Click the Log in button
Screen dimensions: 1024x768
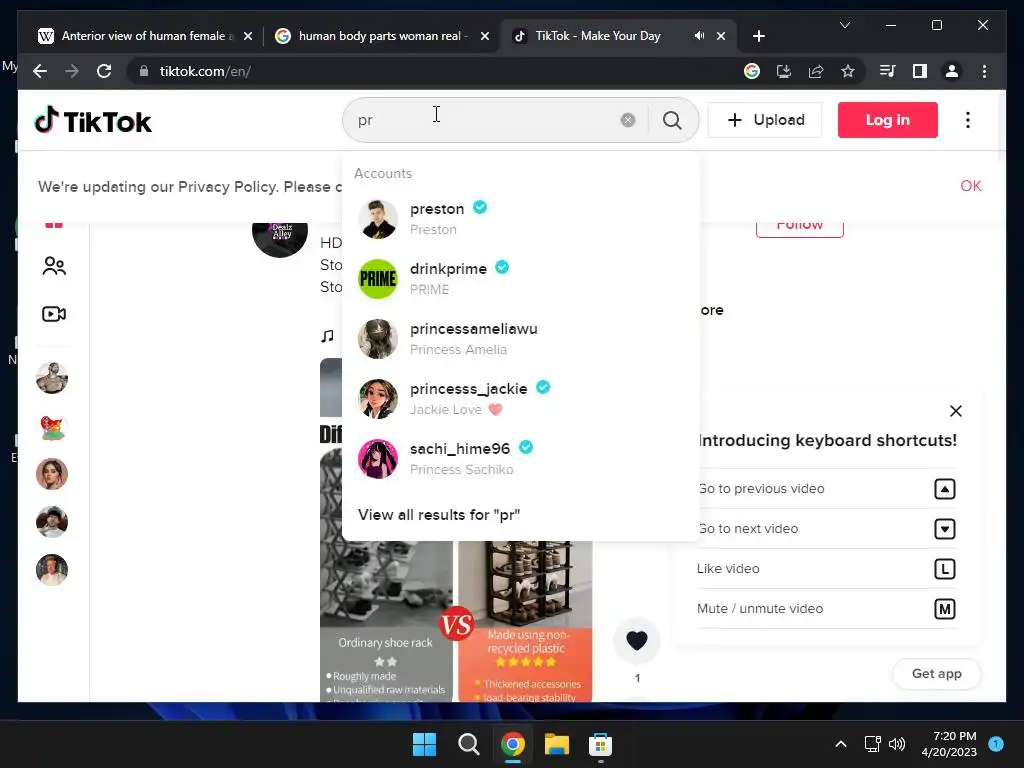click(888, 120)
